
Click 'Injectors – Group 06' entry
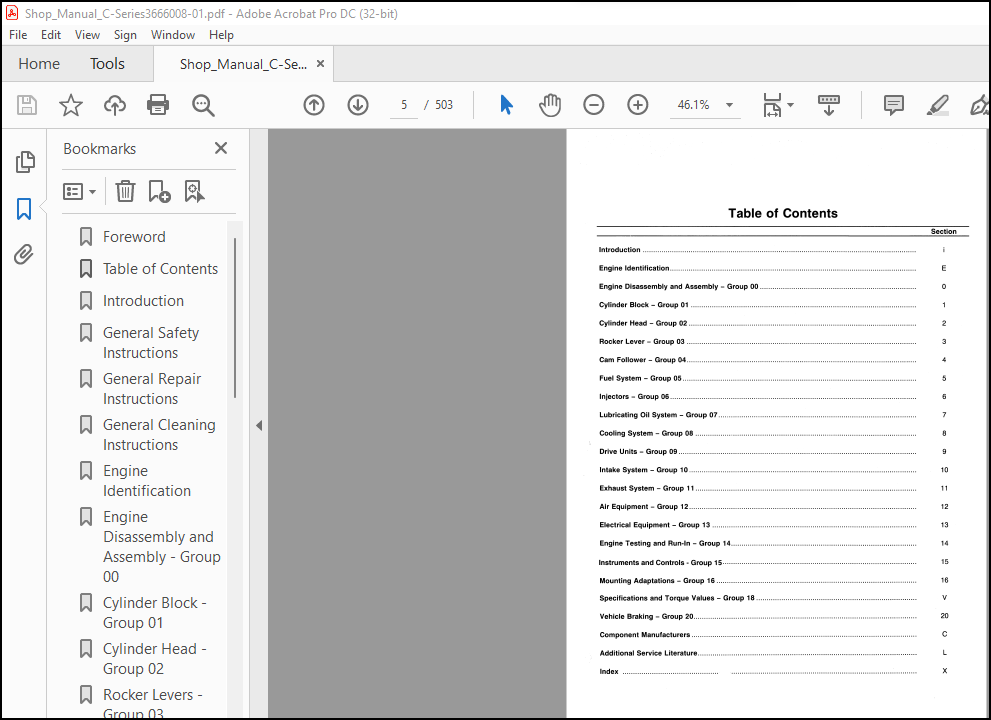tap(634, 396)
